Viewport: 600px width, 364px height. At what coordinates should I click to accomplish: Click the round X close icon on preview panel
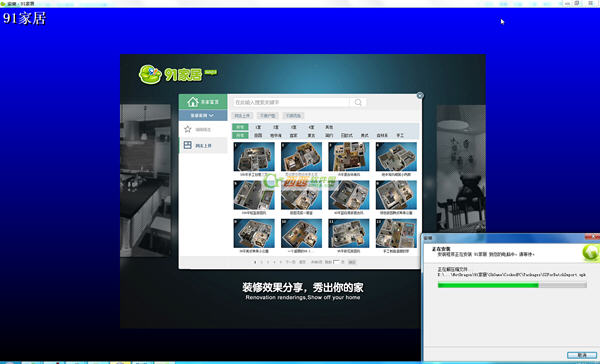tap(420, 95)
